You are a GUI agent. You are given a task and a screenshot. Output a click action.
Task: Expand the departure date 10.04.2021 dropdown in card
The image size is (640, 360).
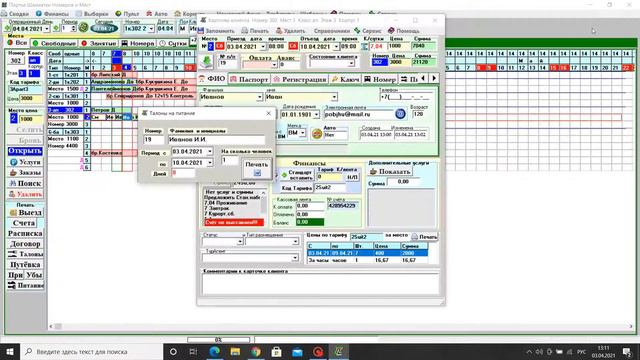click(336, 47)
